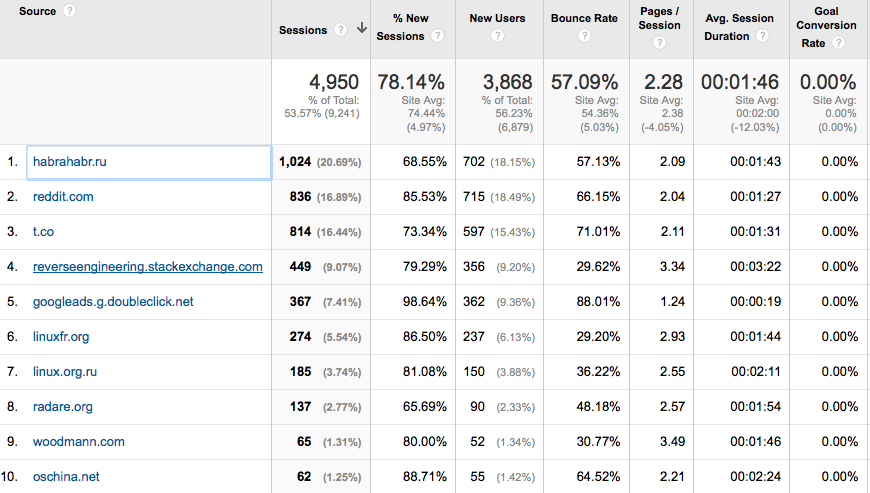
Task: Open reverseengineering.stackexchange.com source link
Action: (148, 266)
